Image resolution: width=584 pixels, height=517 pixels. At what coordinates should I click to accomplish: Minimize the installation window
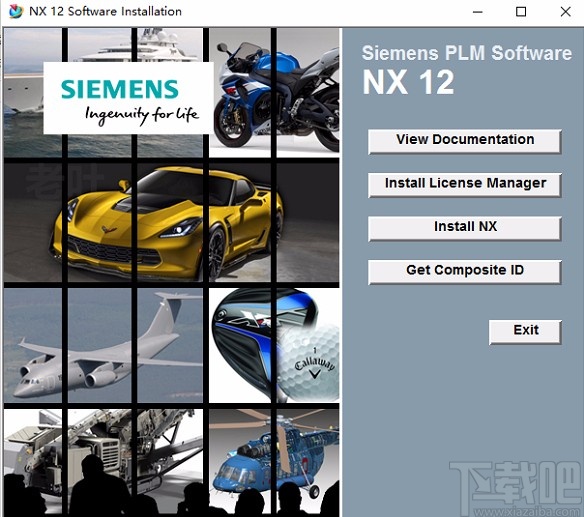pyautogui.click(x=478, y=12)
